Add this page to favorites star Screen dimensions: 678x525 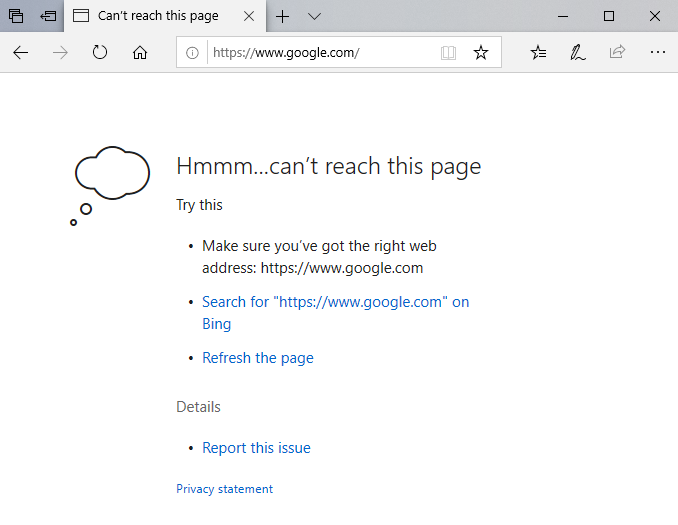pyautogui.click(x=481, y=53)
